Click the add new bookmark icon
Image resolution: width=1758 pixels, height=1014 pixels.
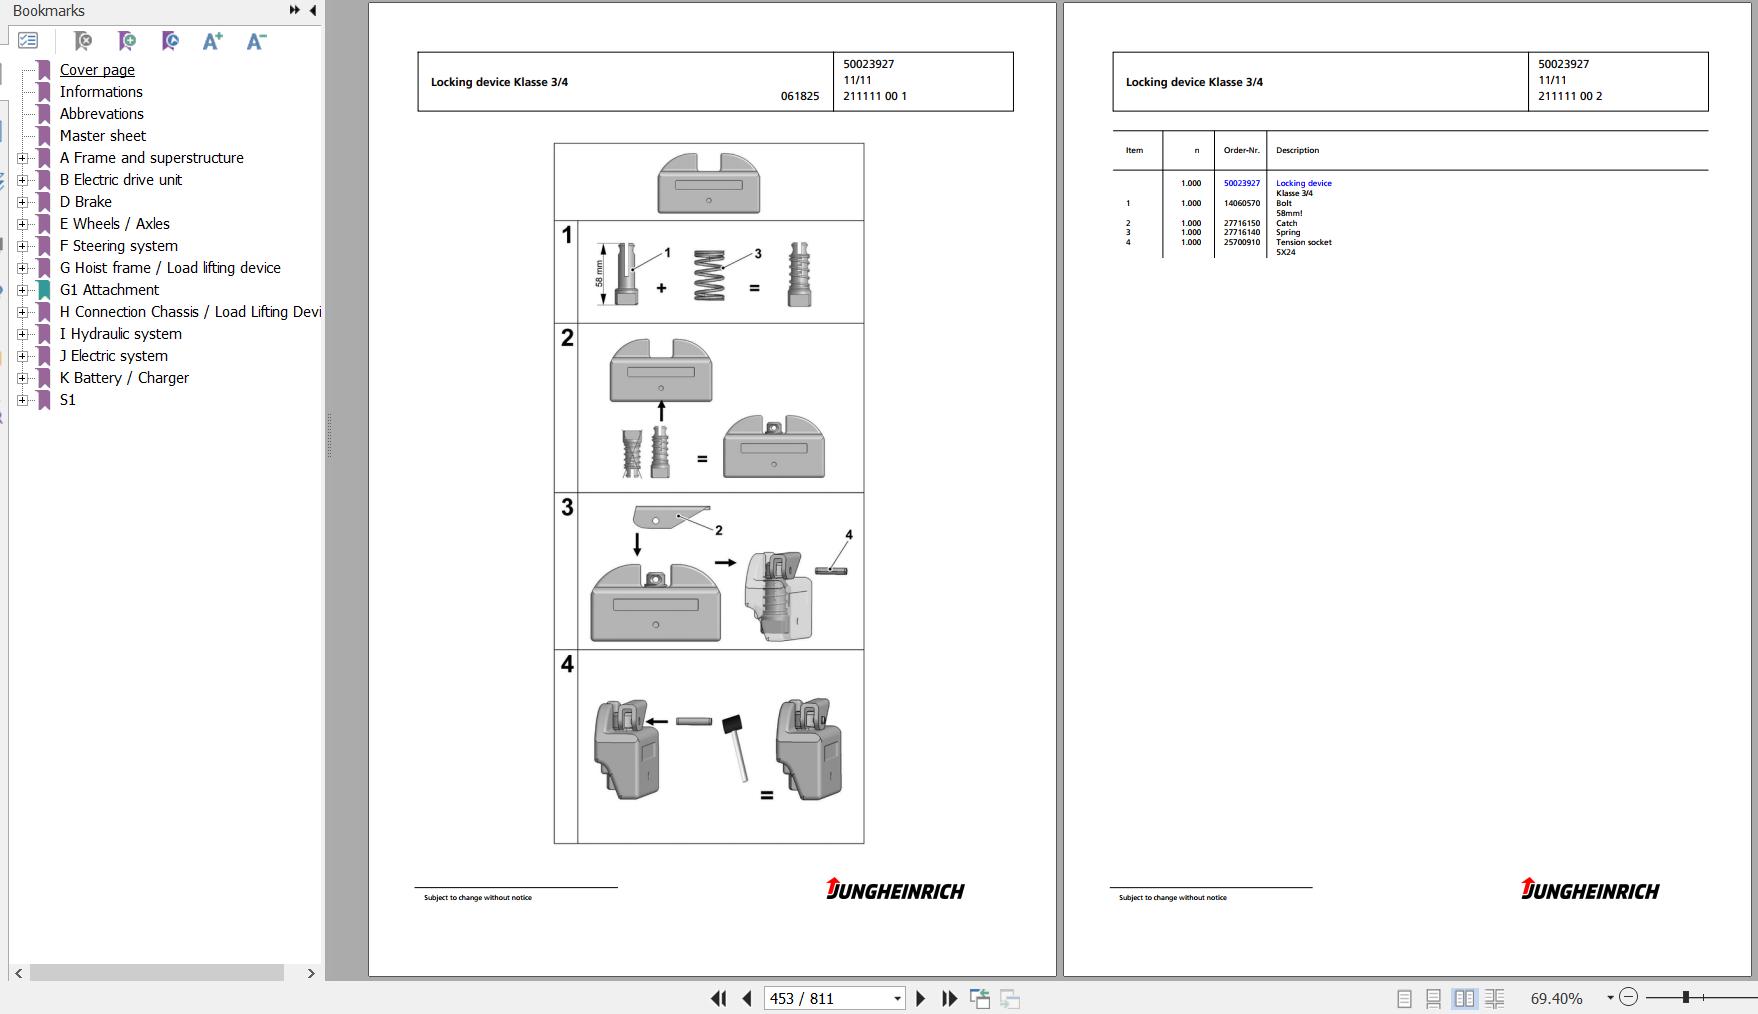tap(127, 41)
